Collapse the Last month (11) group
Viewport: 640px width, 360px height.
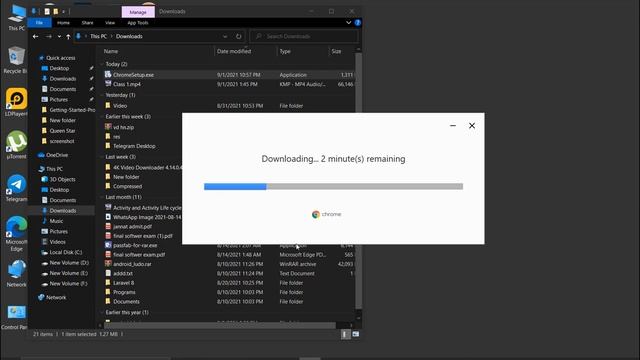(x=101, y=197)
